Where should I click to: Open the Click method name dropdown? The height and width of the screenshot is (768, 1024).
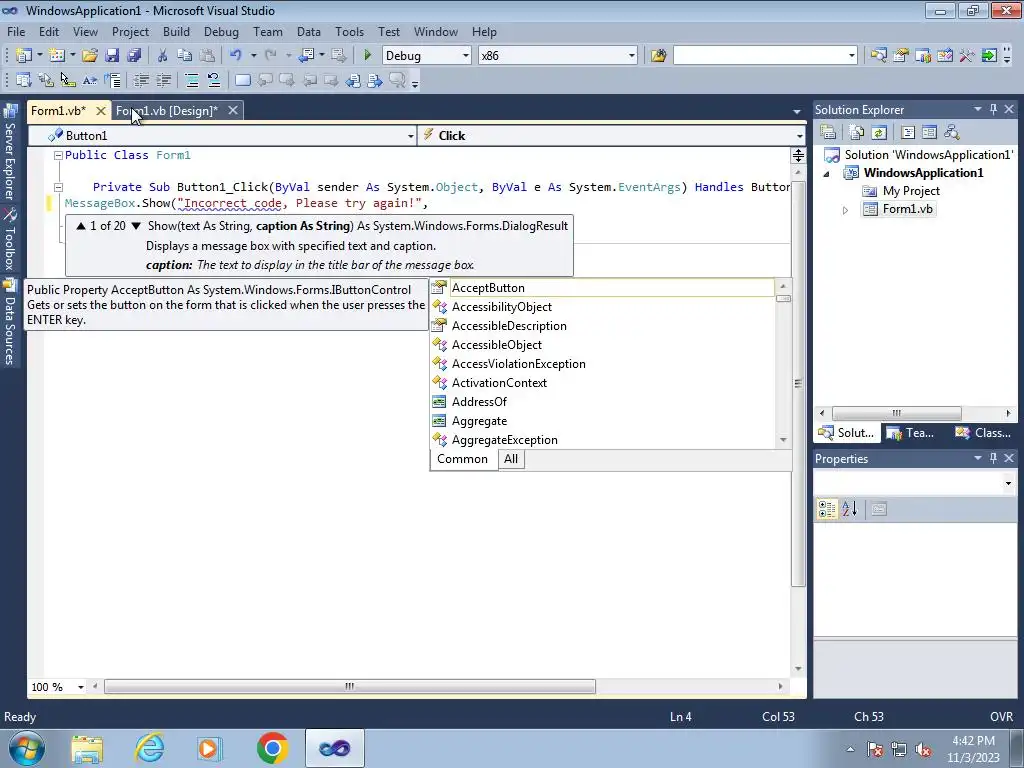click(x=799, y=136)
